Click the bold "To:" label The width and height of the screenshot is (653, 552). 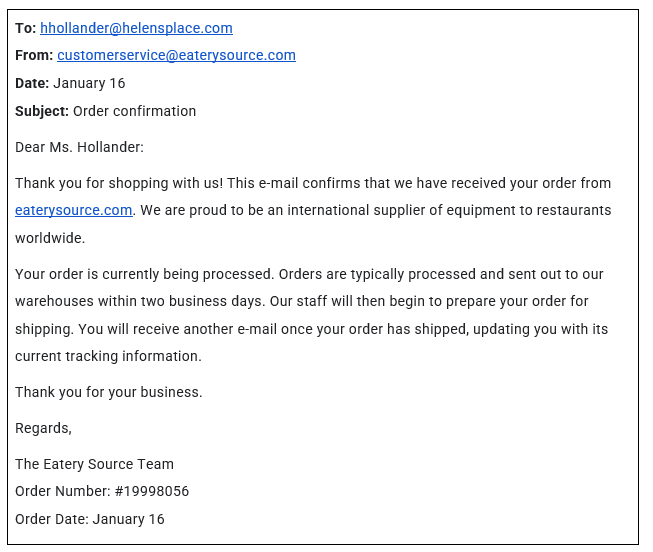pyautogui.click(x=25, y=28)
